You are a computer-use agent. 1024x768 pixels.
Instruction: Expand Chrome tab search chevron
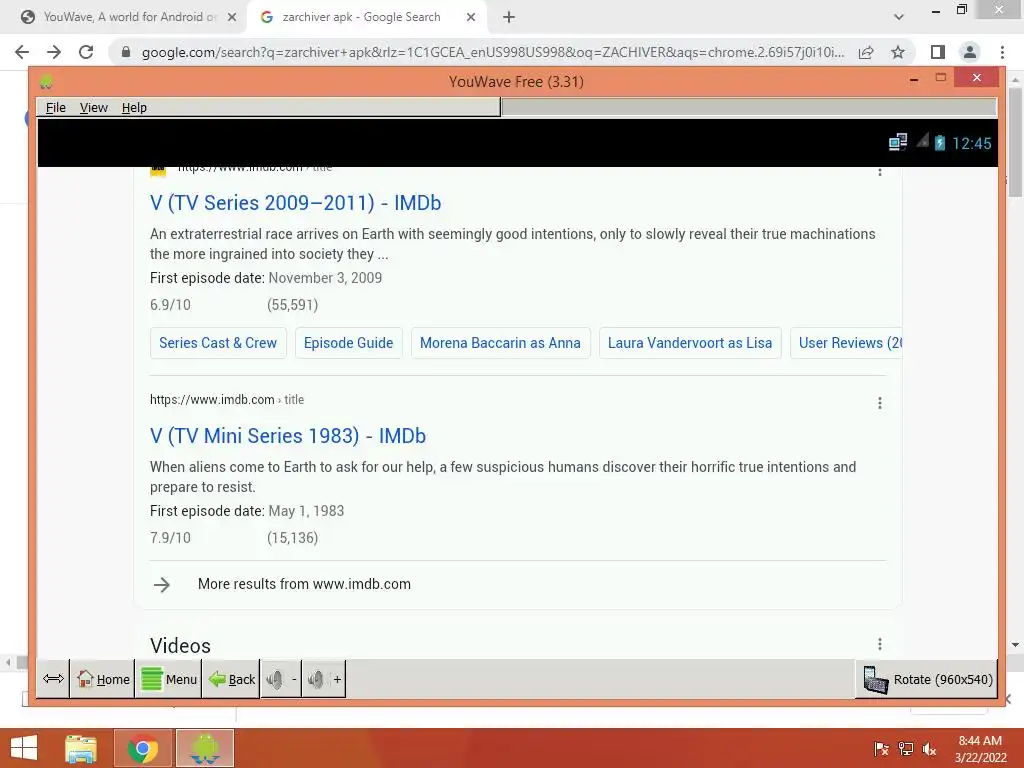pyautogui.click(x=899, y=18)
